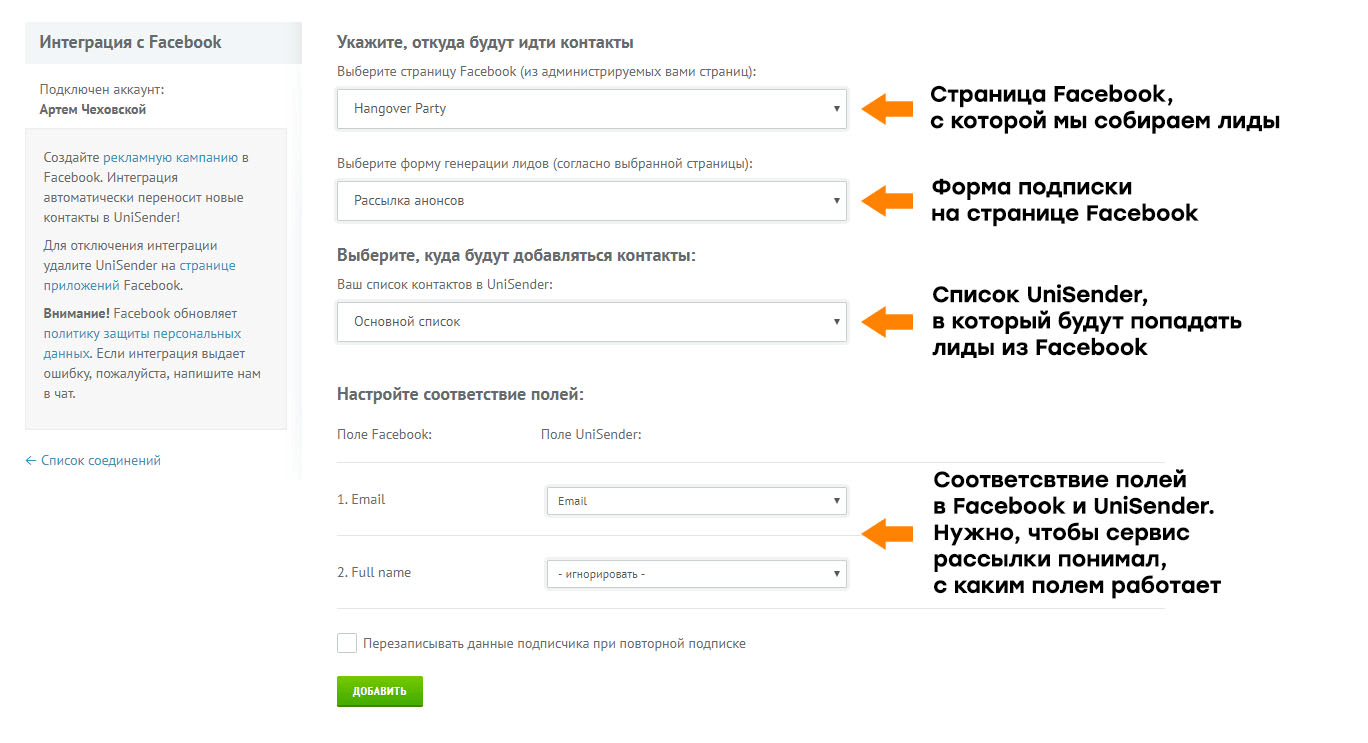This screenshot has width=1368, height=743.
Task: Click the orange arrow beside Основной список
Action: coord(887,322)
